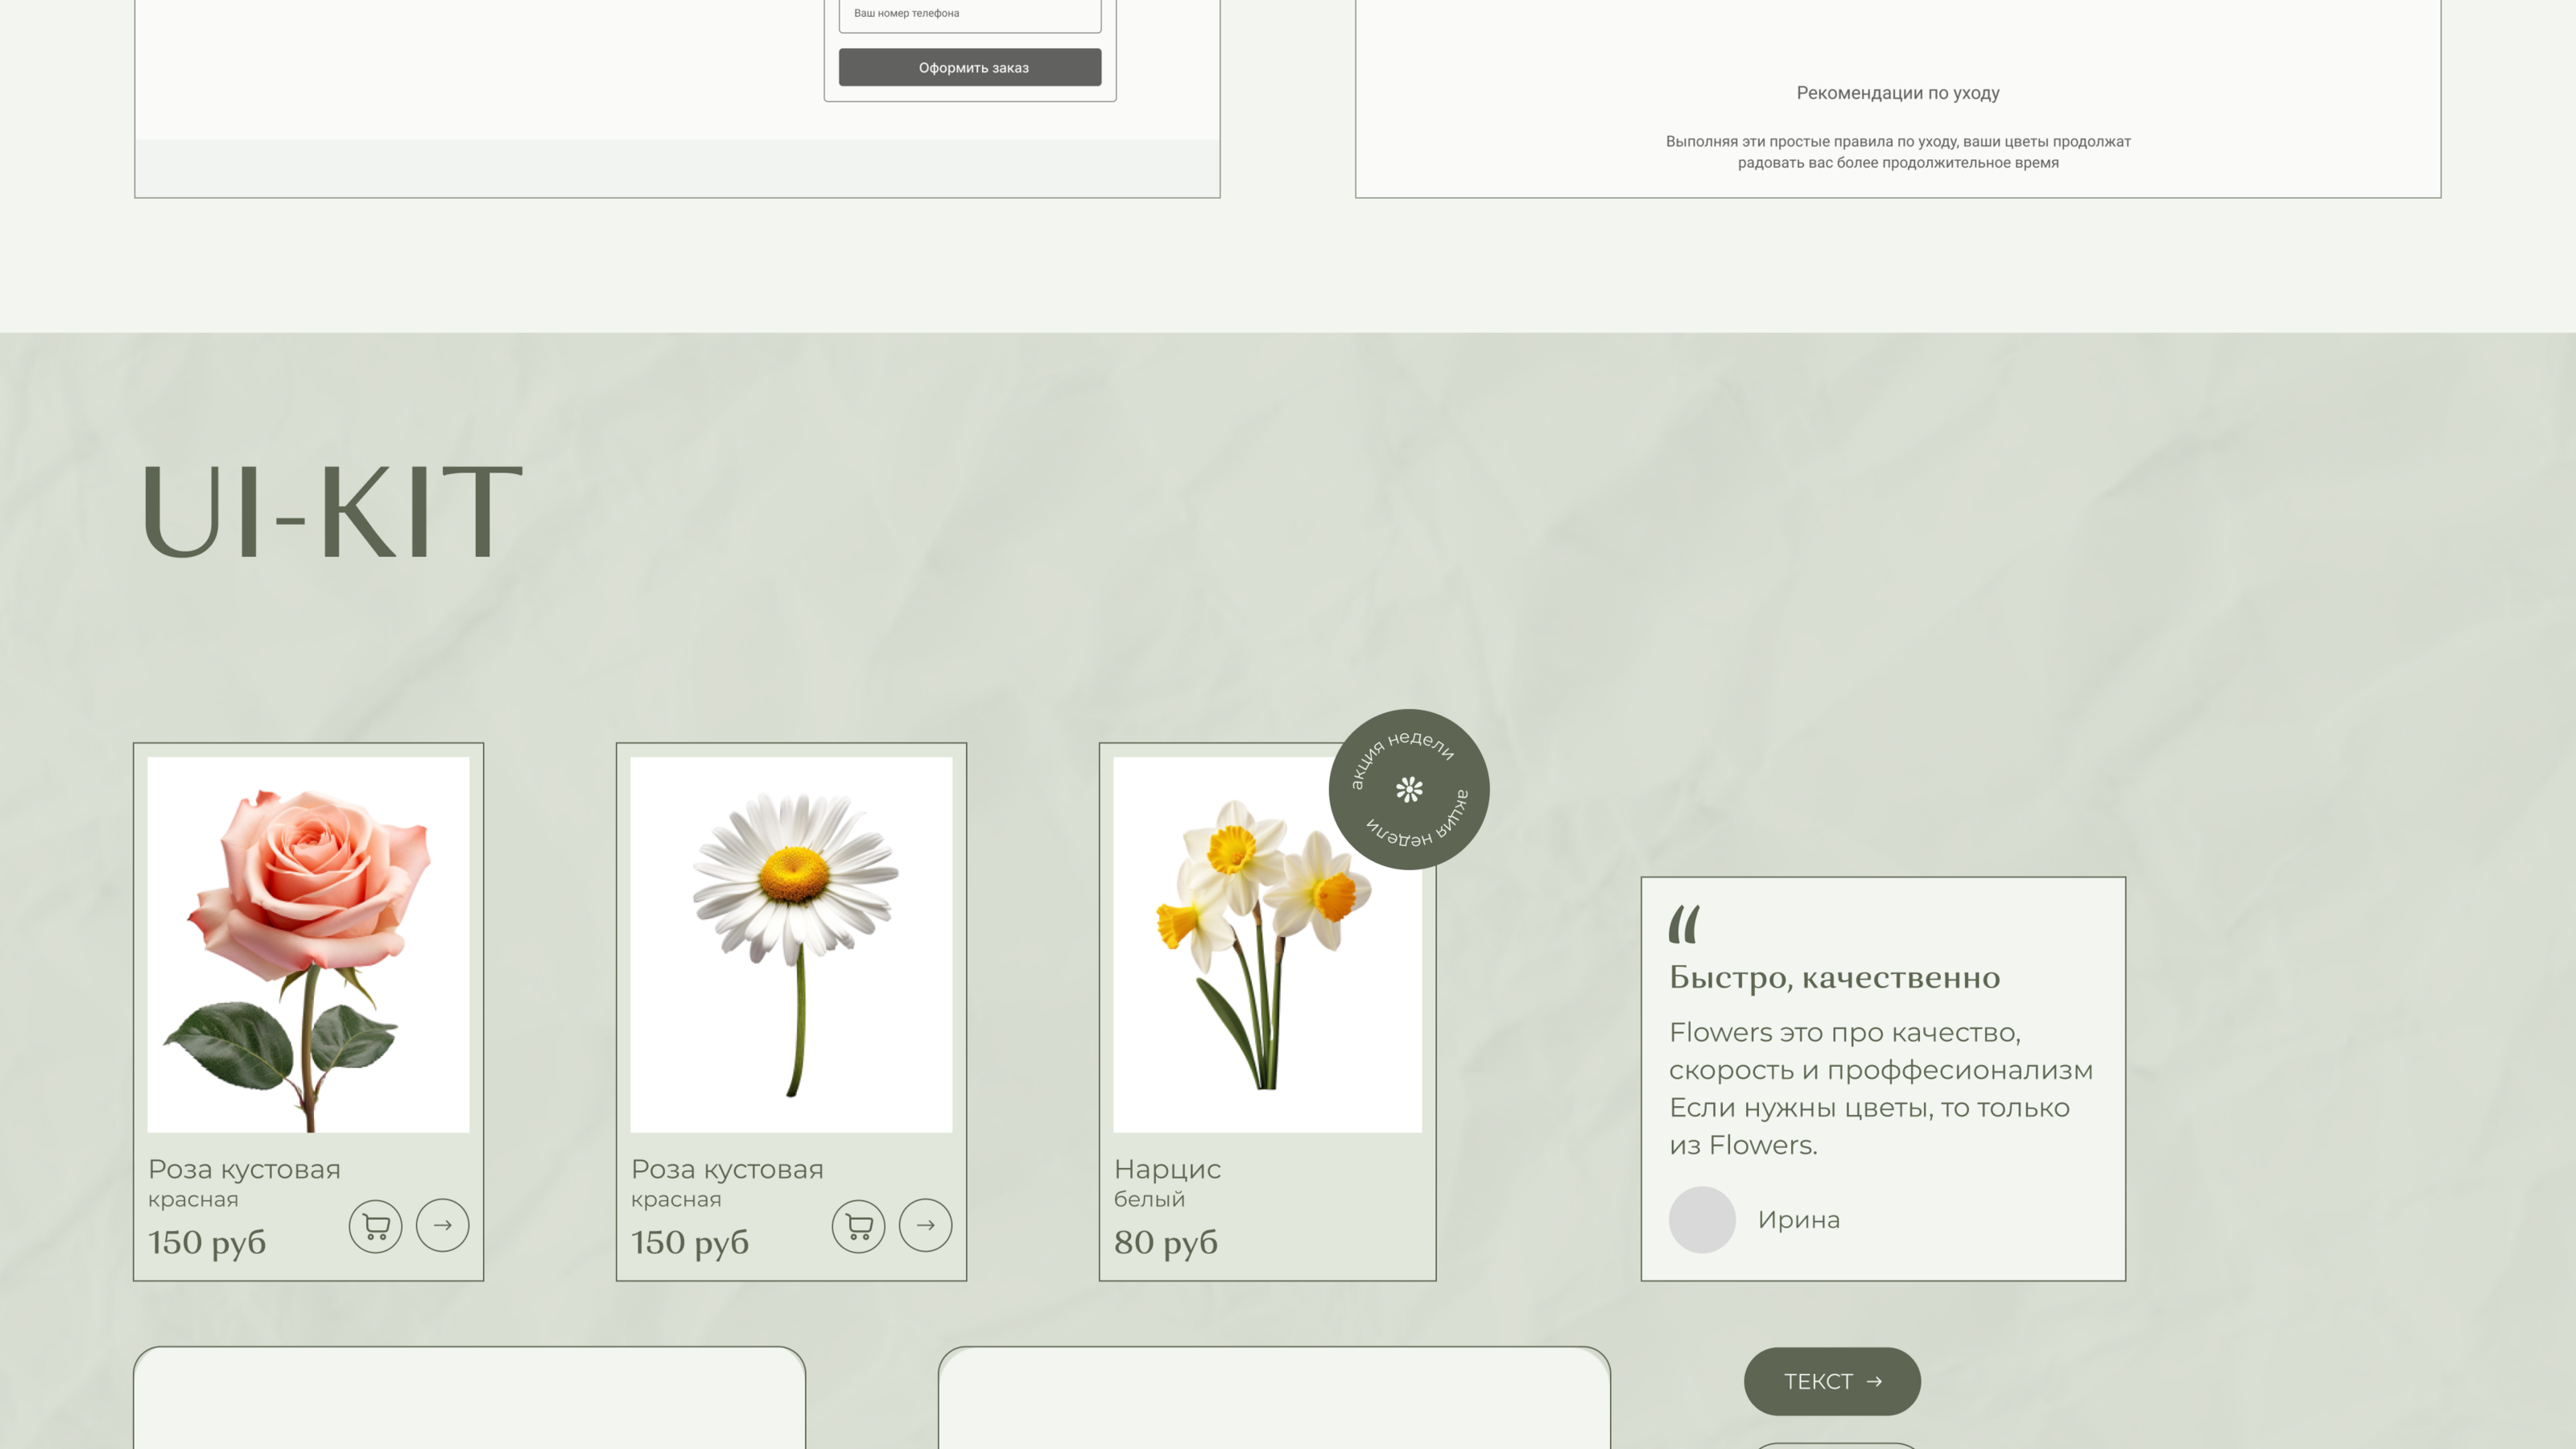
Task: Click the cart icon on the rose card
Action: tap(375, 1225)
